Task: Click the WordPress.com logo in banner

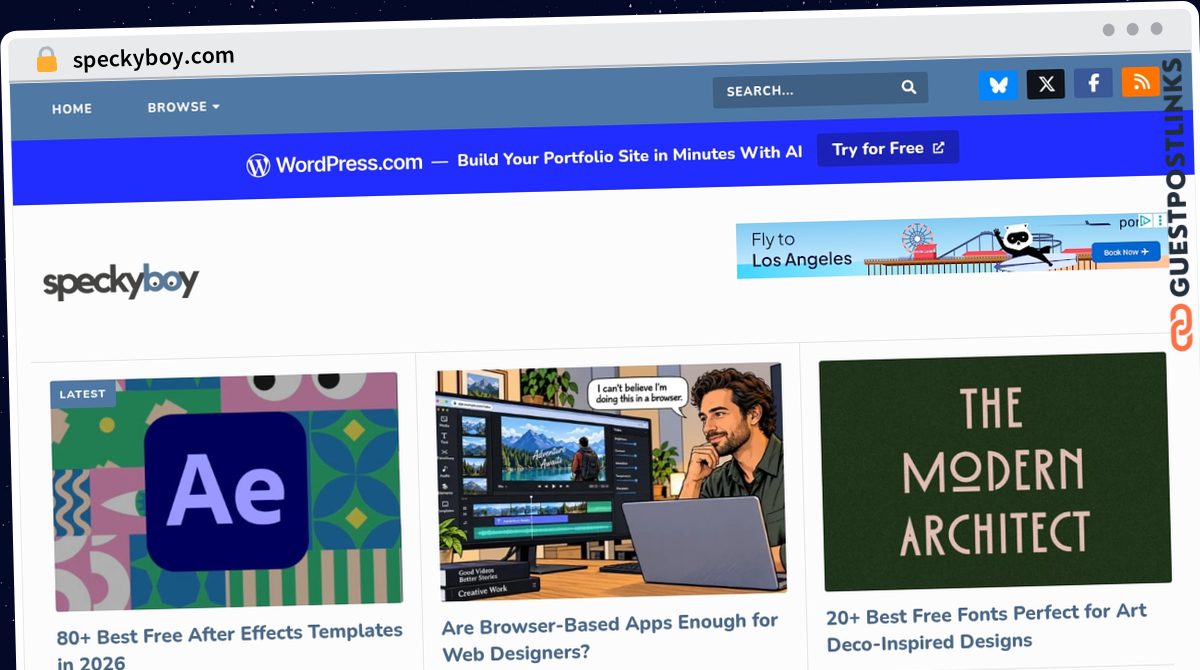Action: (x=334, y=164)
